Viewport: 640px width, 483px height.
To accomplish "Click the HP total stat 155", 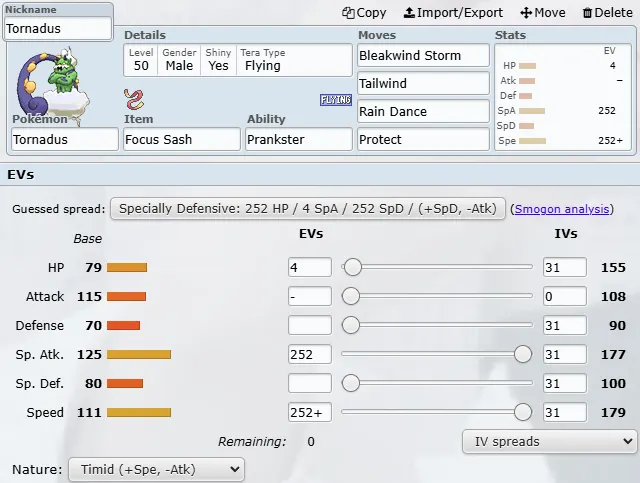I will 613,267.
